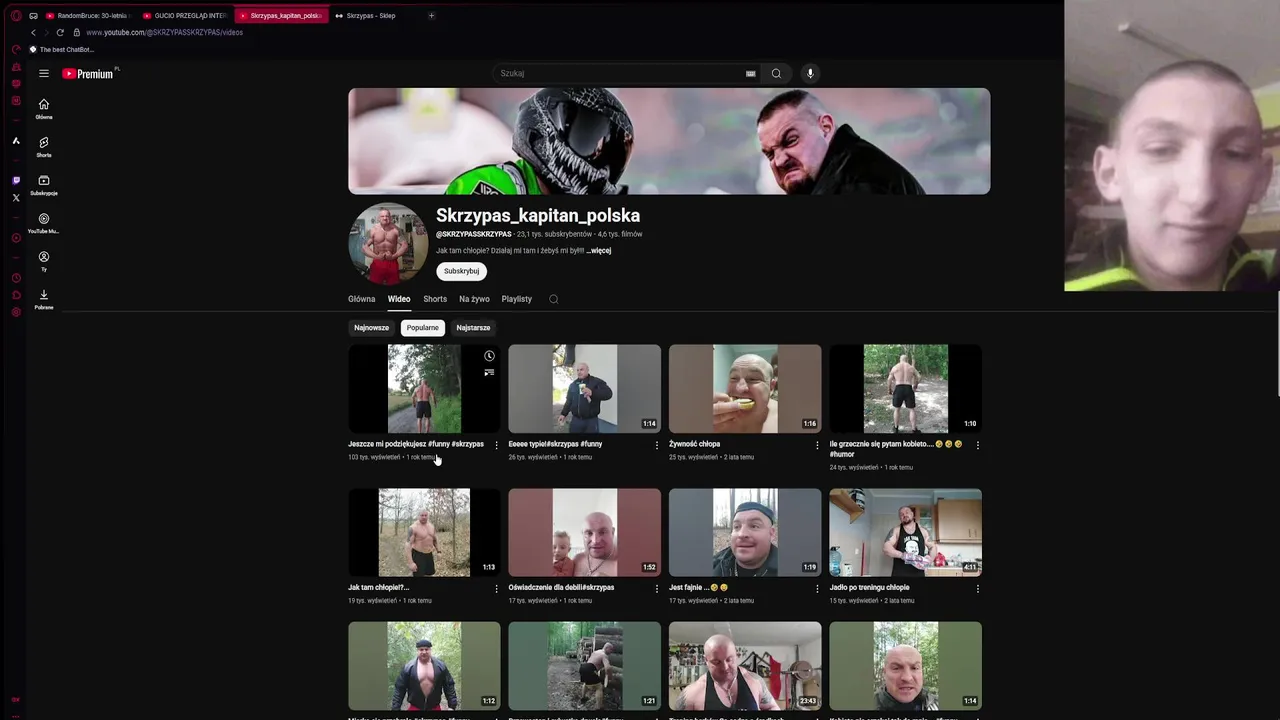Open options for 'Eeeee typie' video
1280x720 pixels.
[x=657, y=445]
